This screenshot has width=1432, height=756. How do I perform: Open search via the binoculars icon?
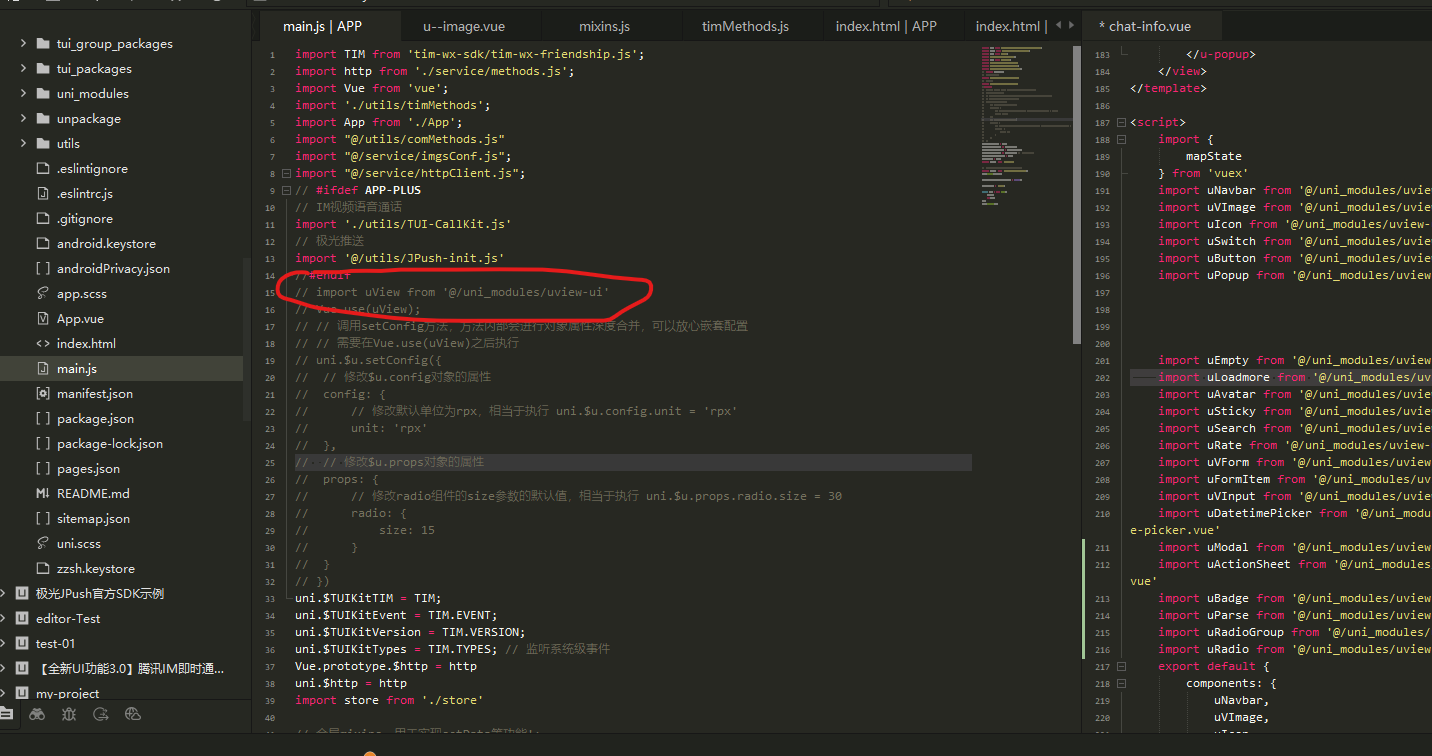point(37,714)
